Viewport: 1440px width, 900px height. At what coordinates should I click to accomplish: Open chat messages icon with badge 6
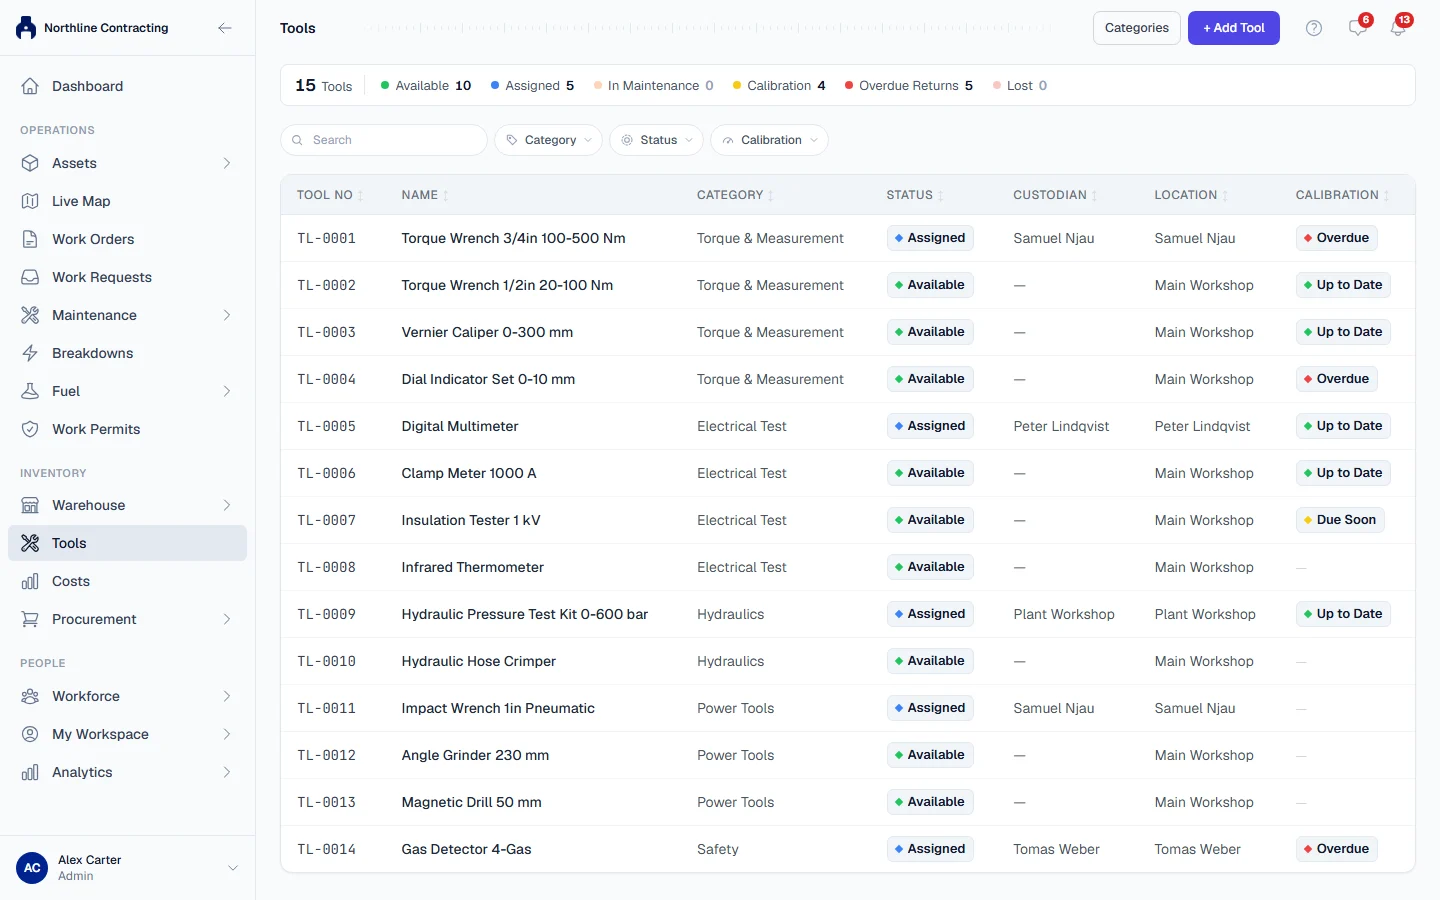pos(1358,28)
